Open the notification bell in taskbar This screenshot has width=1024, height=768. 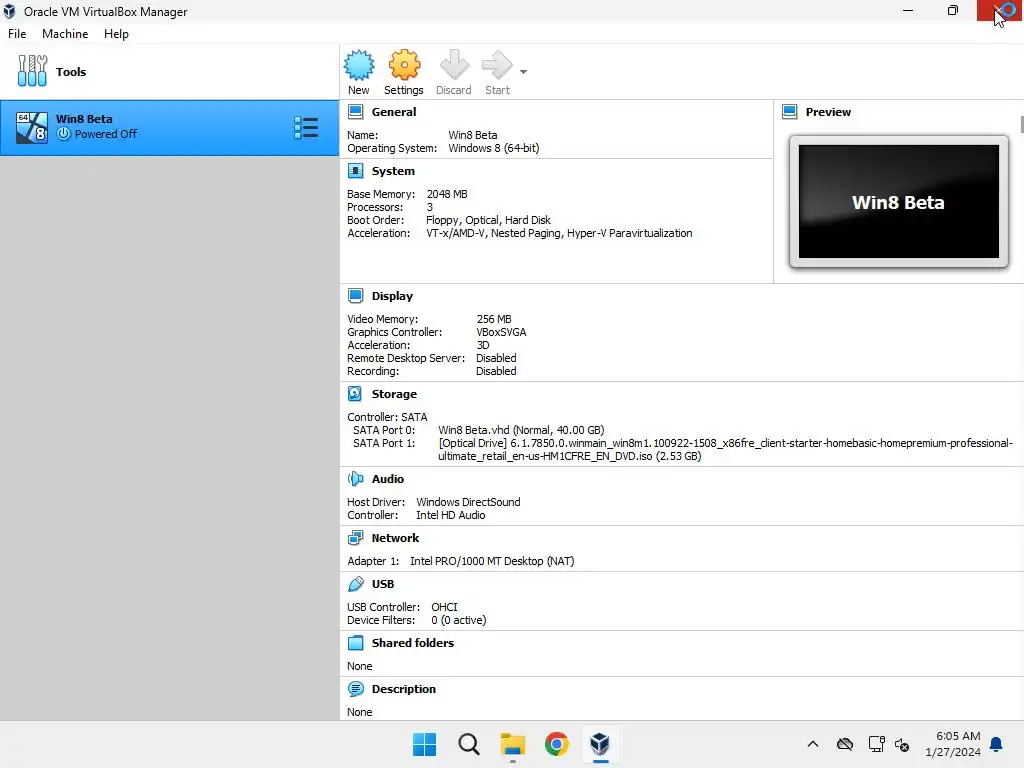click(x=996, y=744)
